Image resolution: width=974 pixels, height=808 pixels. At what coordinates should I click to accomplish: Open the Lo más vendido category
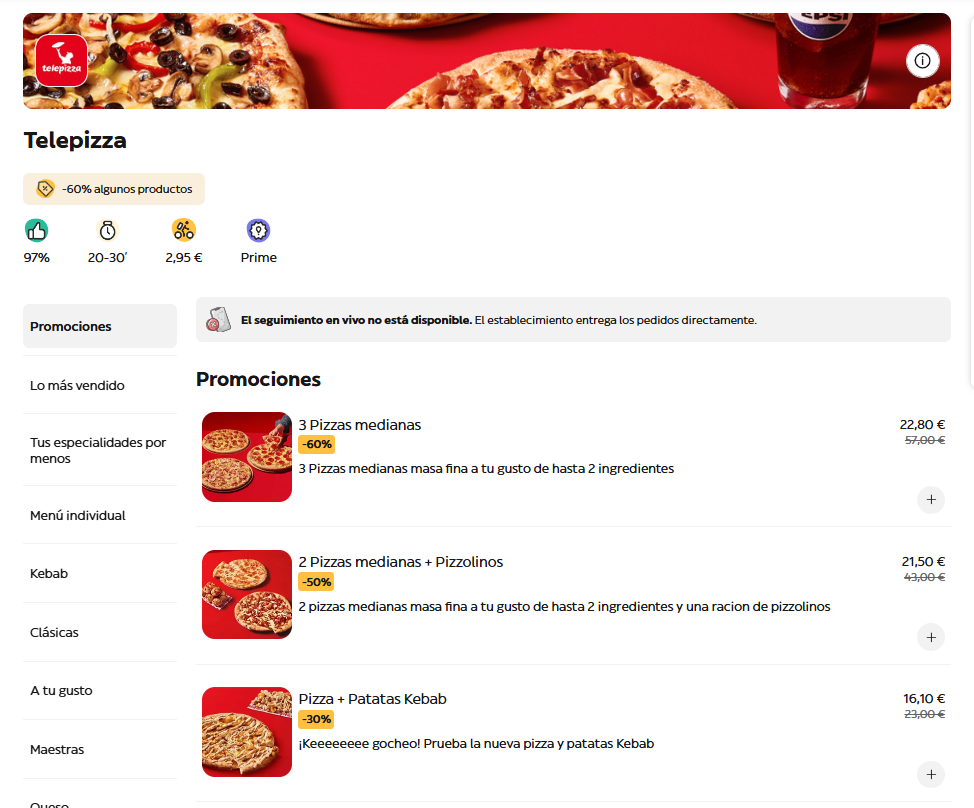(100, 385)
